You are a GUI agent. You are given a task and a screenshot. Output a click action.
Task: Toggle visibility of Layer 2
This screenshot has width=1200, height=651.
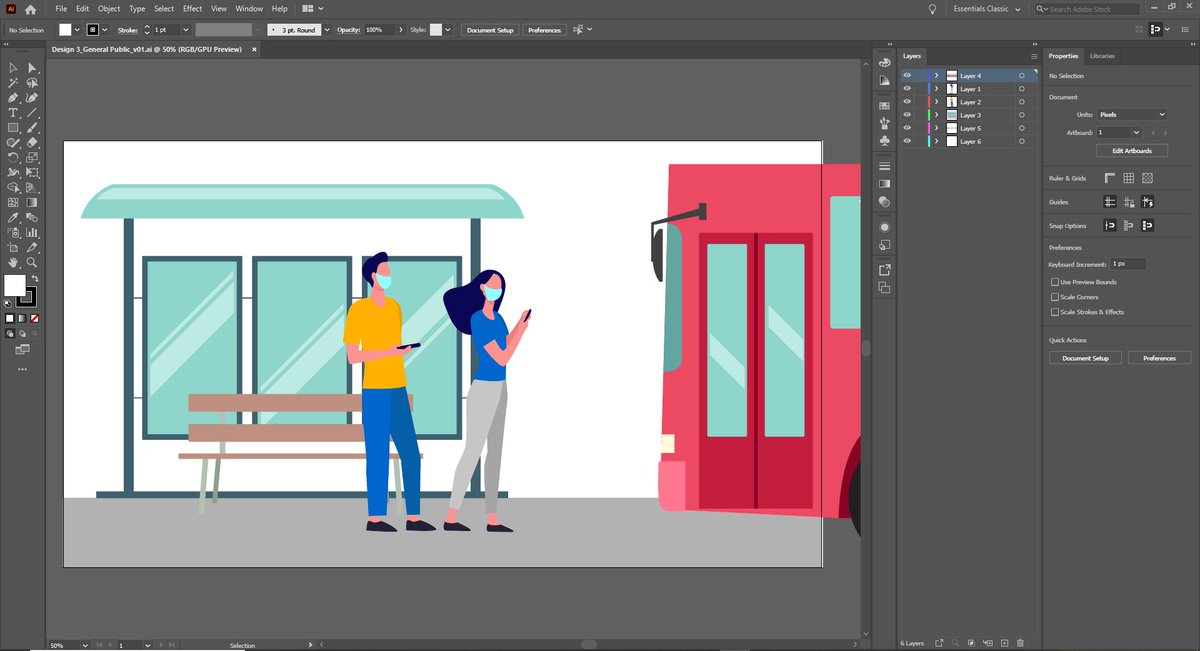907,102
